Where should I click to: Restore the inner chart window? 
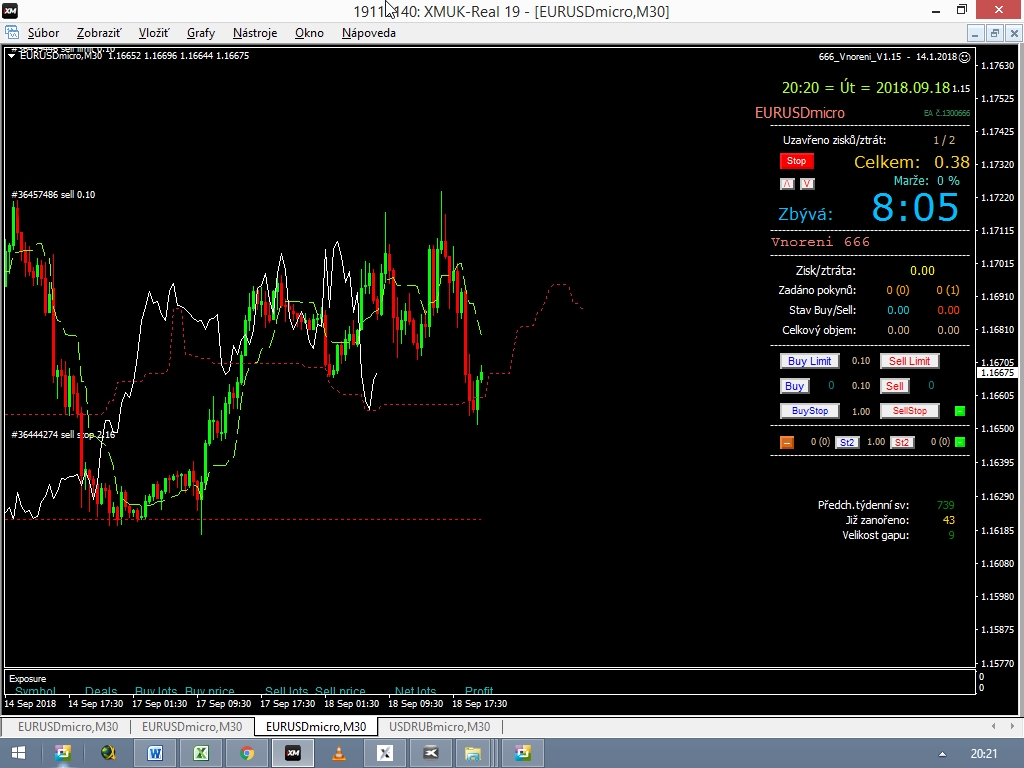coord(995,33)
